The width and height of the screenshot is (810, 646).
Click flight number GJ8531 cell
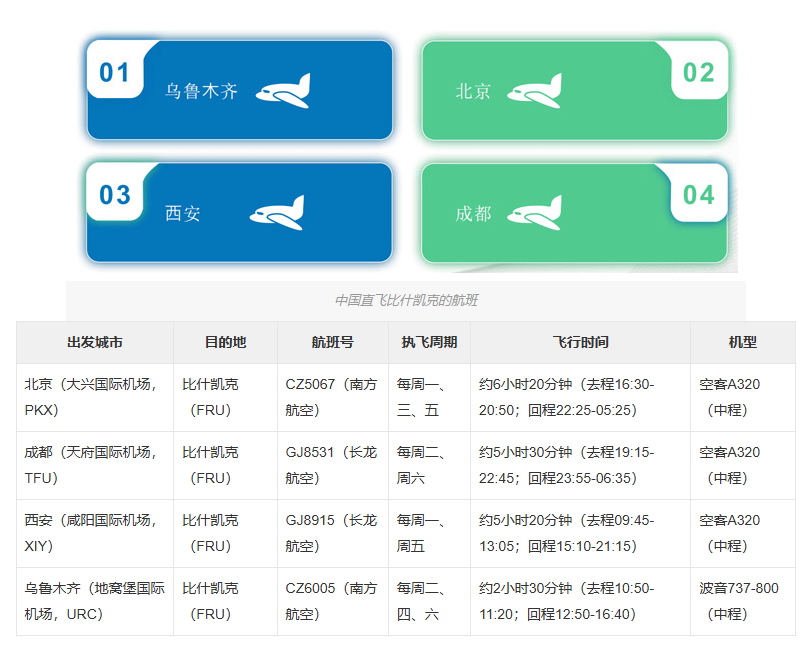331,465
